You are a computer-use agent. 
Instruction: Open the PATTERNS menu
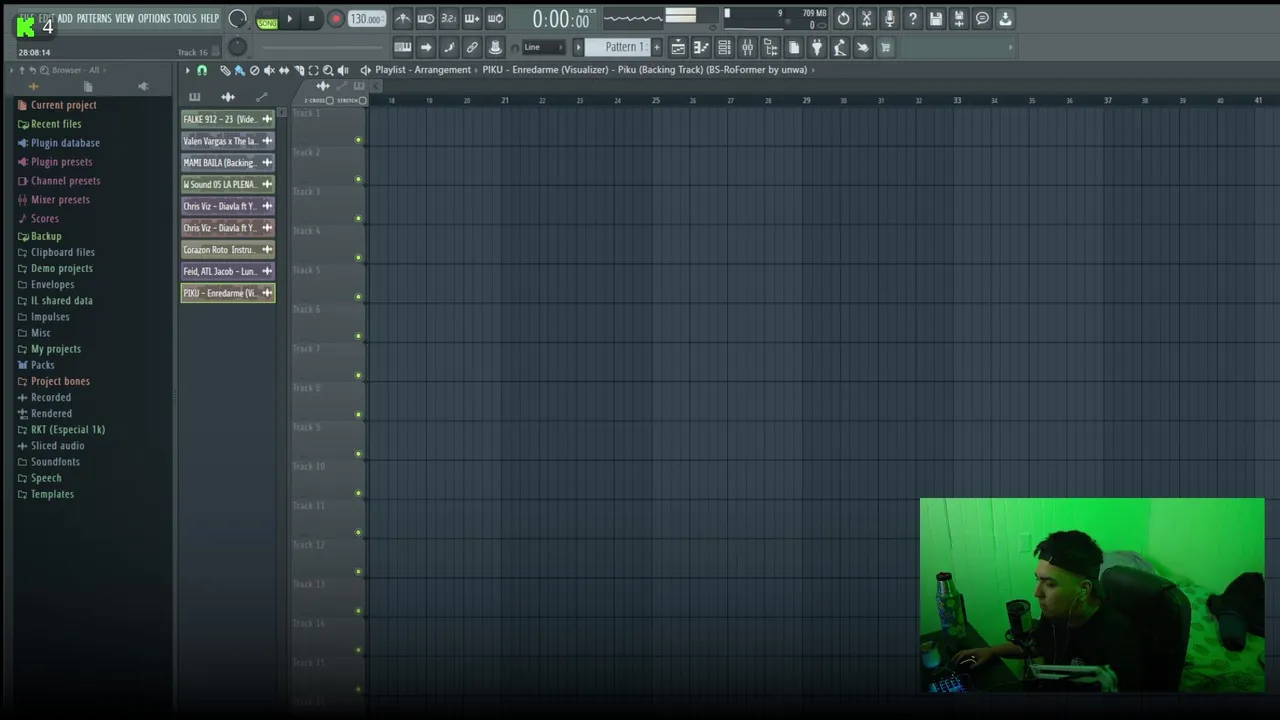[x=94, y=19]
